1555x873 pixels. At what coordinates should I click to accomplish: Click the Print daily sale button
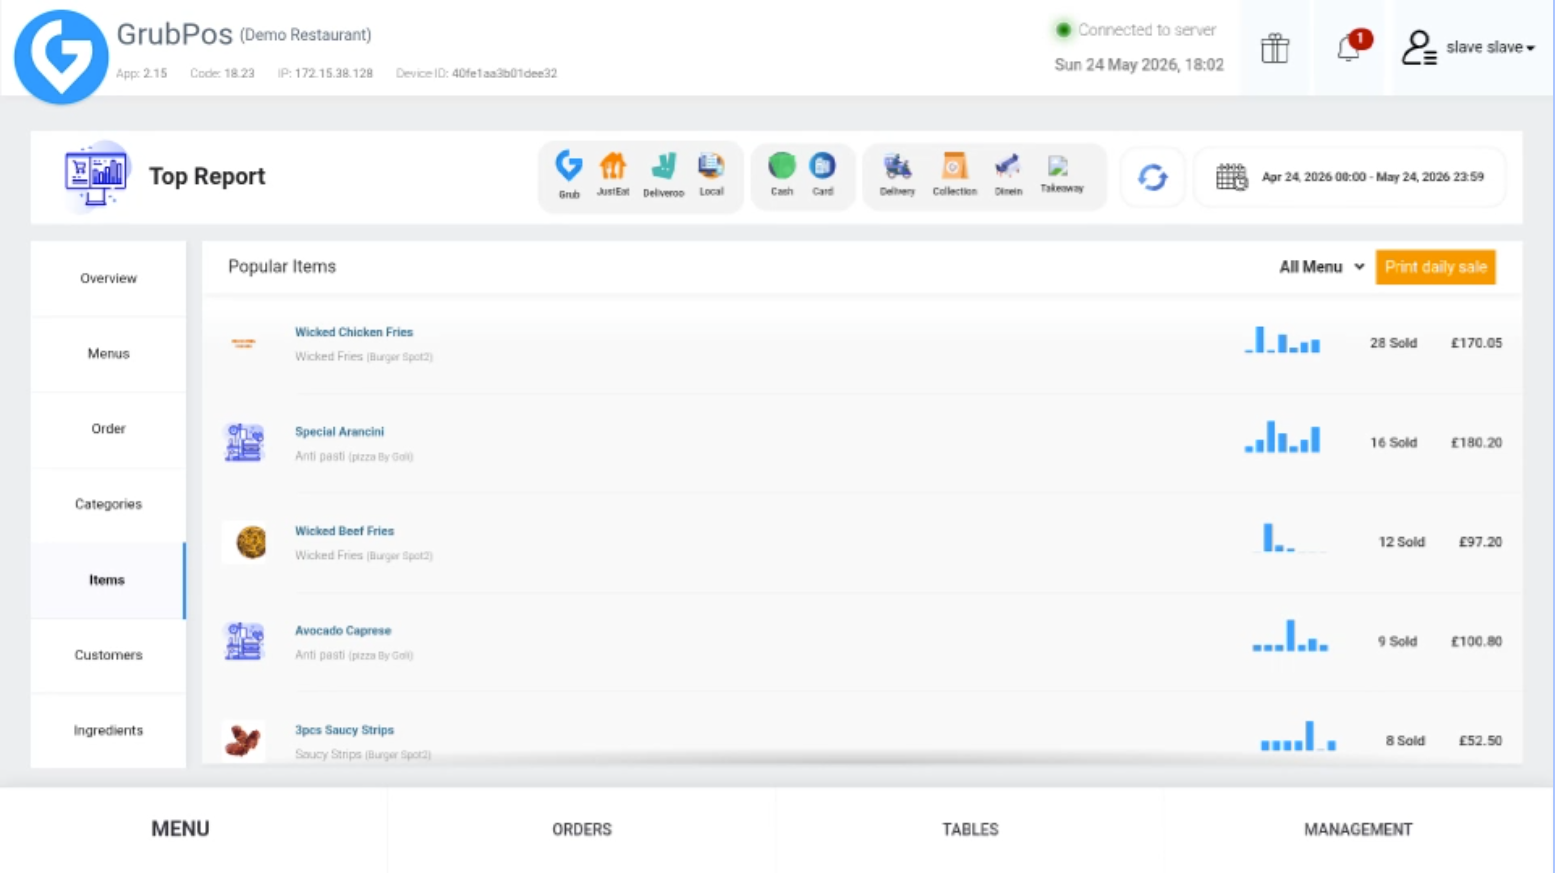[x=1435, y=267]
